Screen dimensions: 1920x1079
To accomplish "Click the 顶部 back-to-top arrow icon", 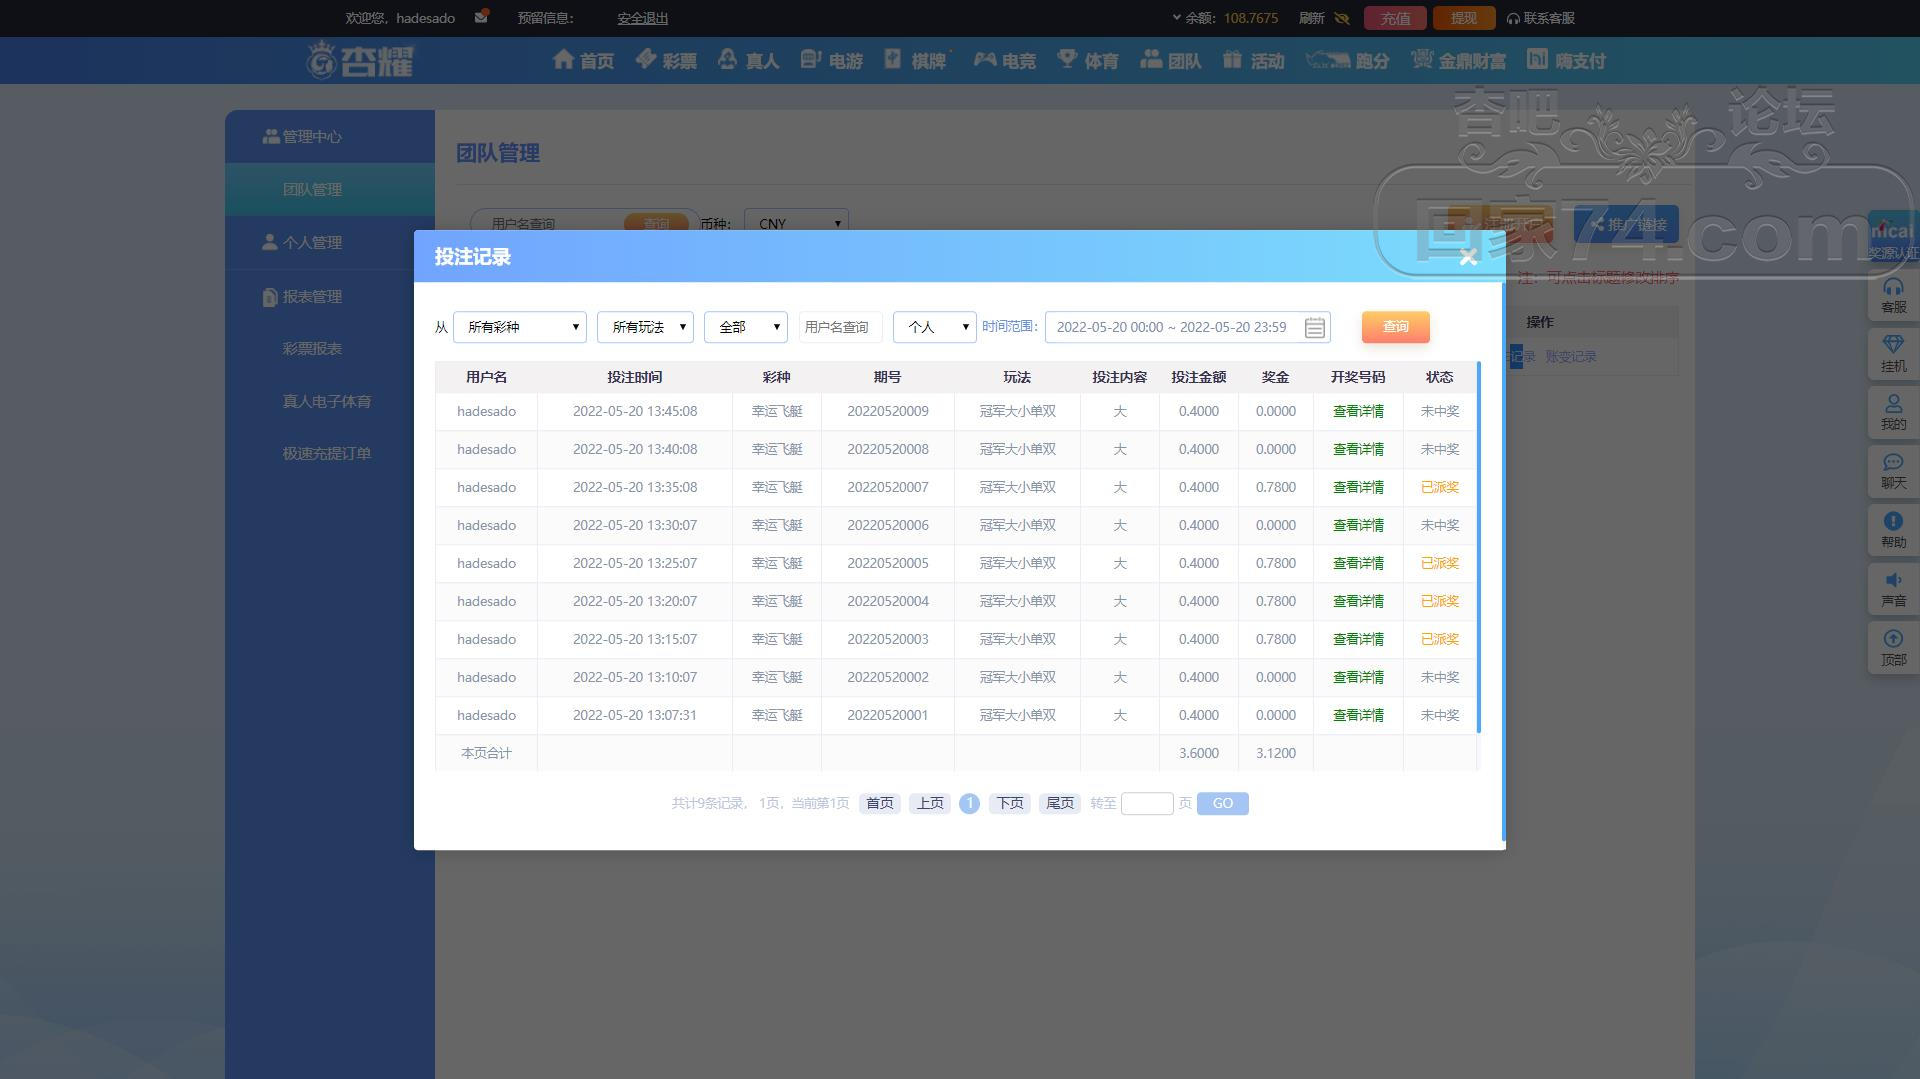I will pyautogui.click(x=1893, y=647).
